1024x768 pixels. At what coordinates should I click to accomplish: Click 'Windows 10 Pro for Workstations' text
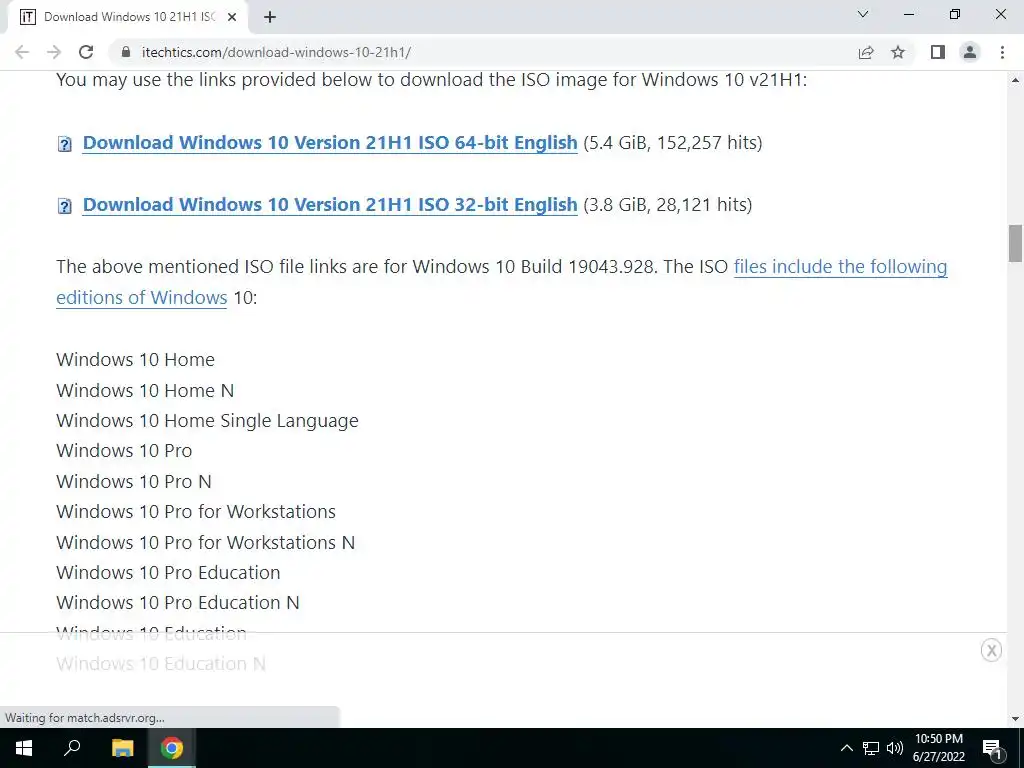(196, 511)
